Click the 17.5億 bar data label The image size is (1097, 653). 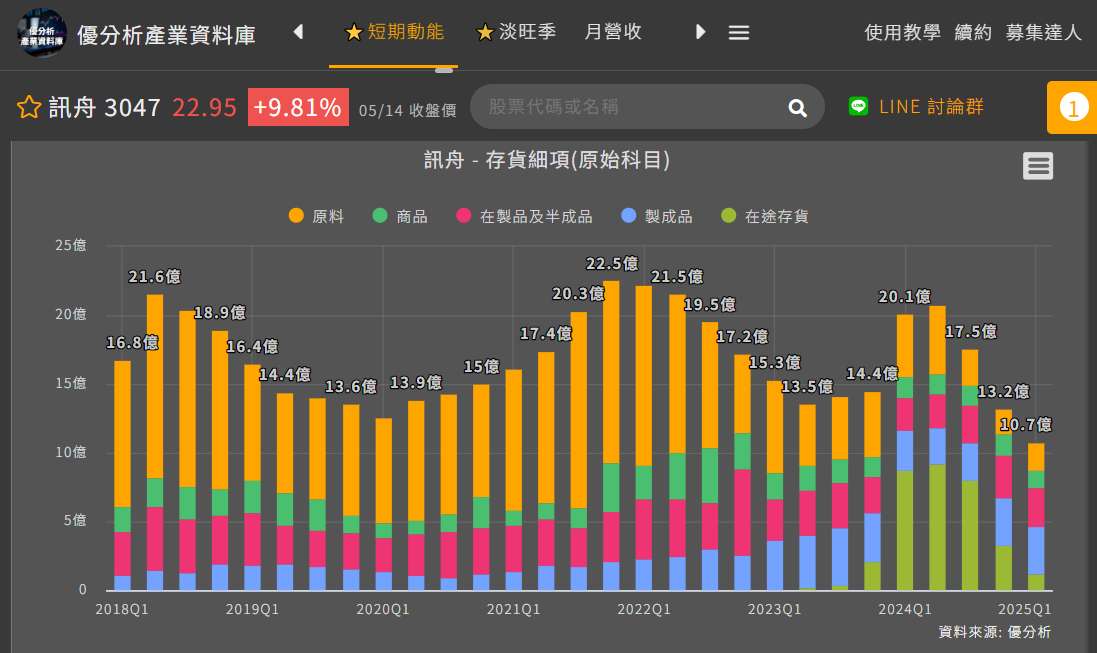point(971,332)
